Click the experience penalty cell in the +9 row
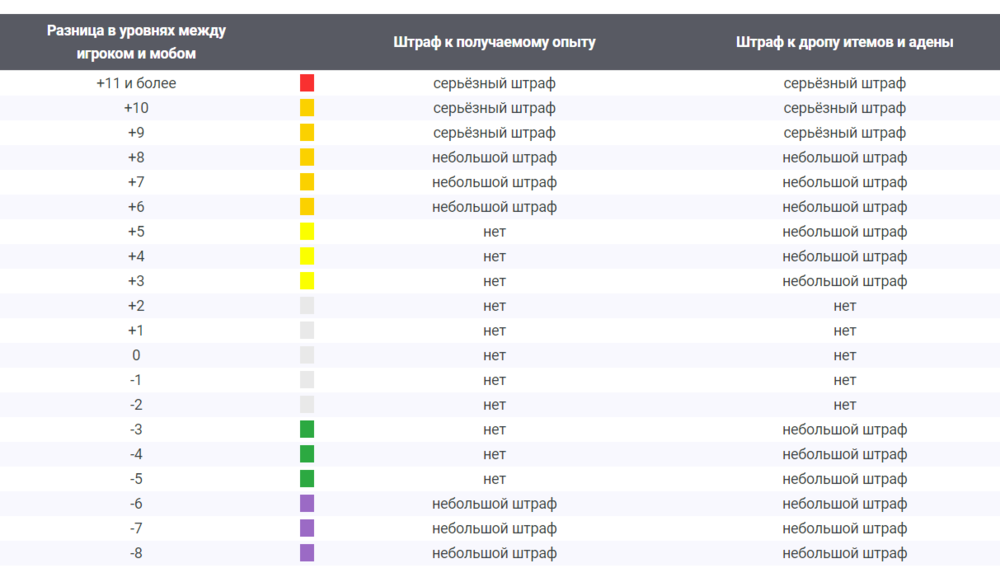 [x=494, y=133]
